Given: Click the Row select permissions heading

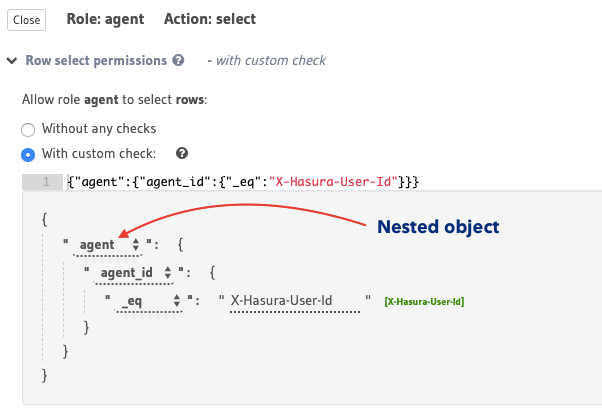Looking at the screenshot, I should (96, 61).
